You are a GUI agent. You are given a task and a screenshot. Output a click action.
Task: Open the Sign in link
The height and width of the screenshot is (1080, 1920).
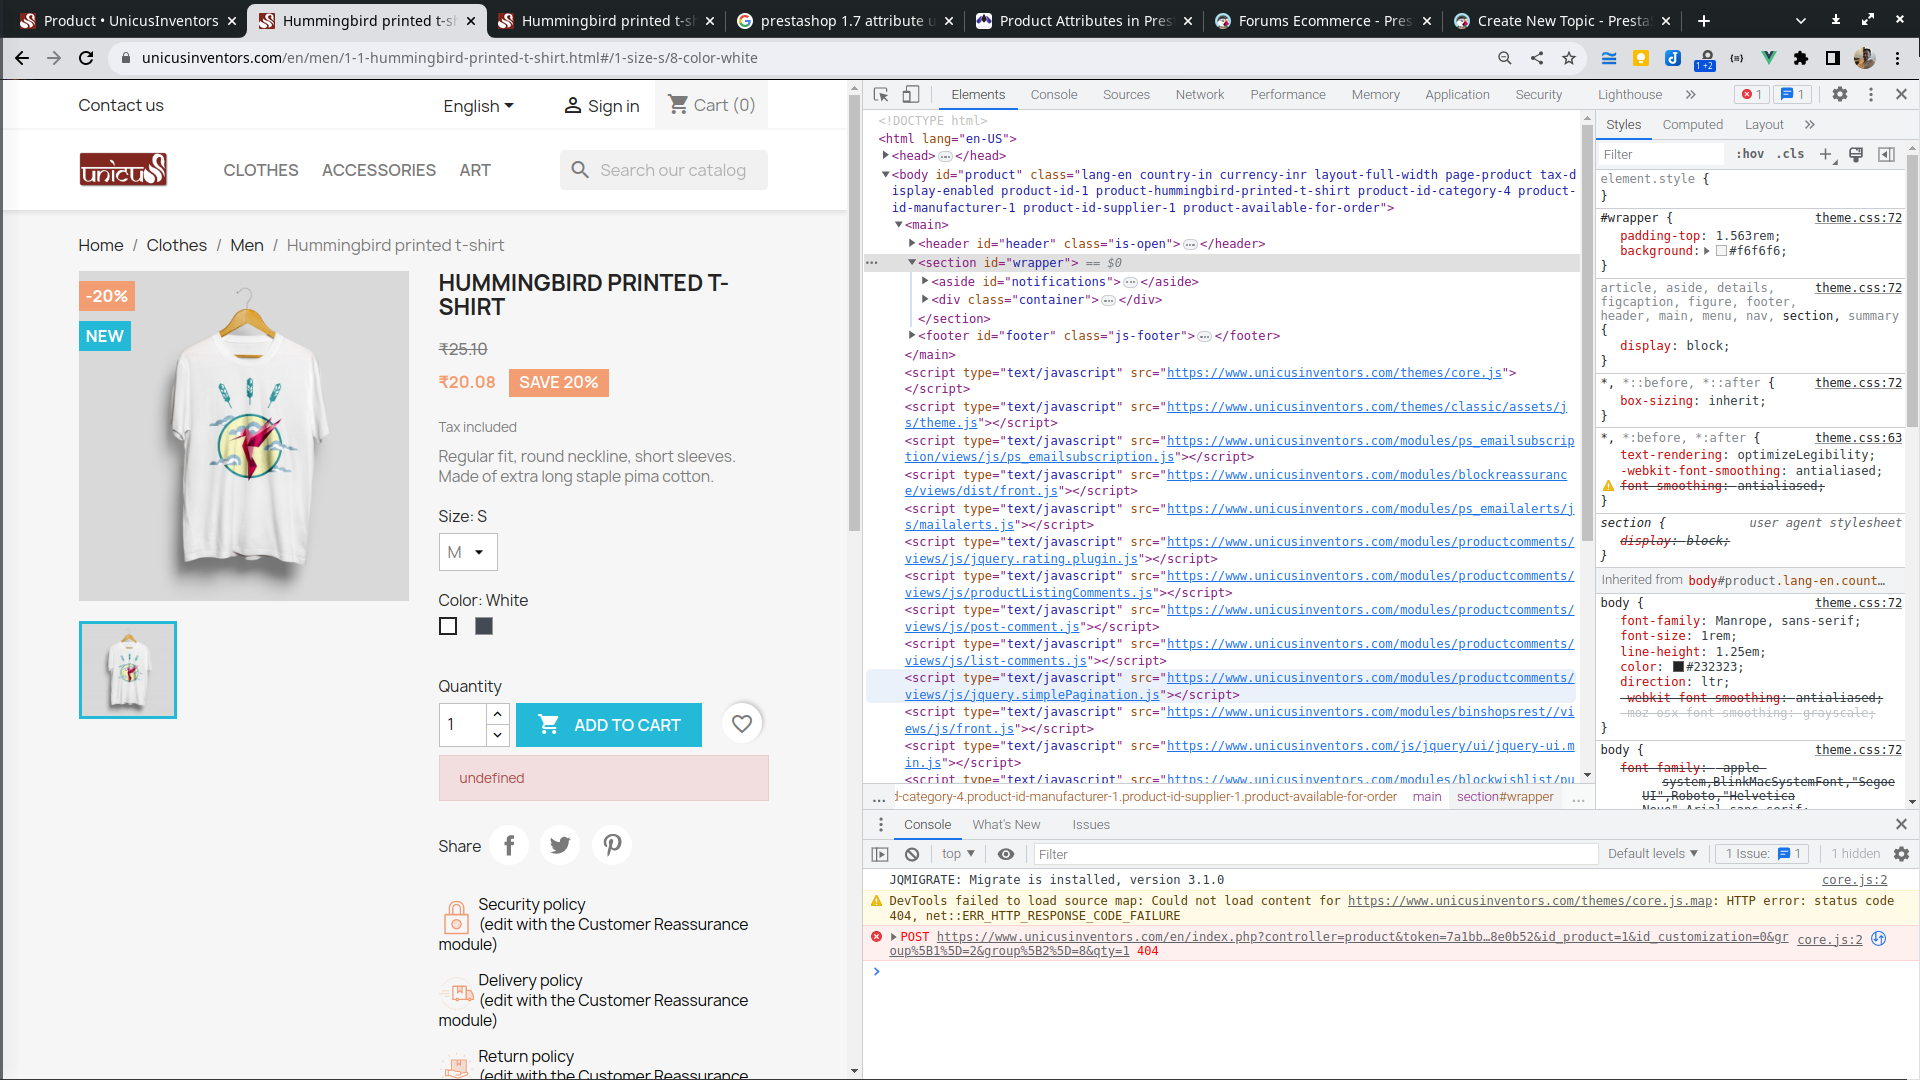(x=601, y=106)
